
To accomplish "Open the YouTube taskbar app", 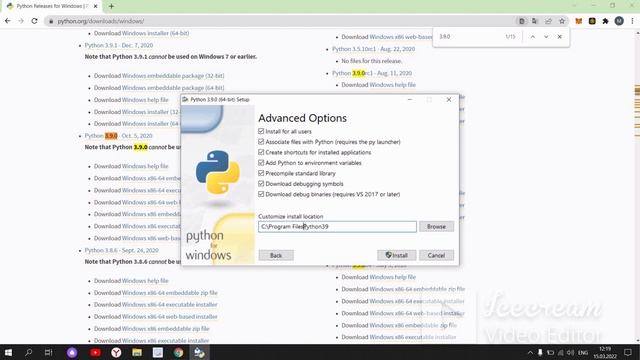I will 96,352.
